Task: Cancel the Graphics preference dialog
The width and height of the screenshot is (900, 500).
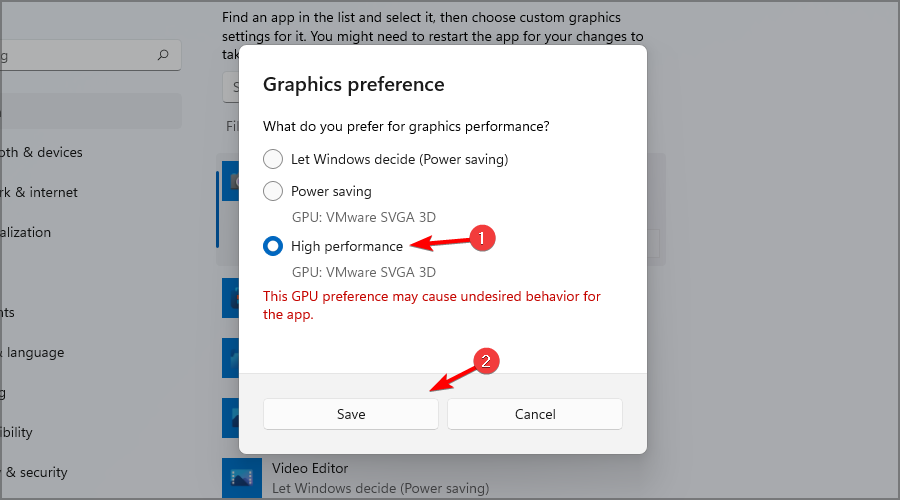Action: pos(535,414)
